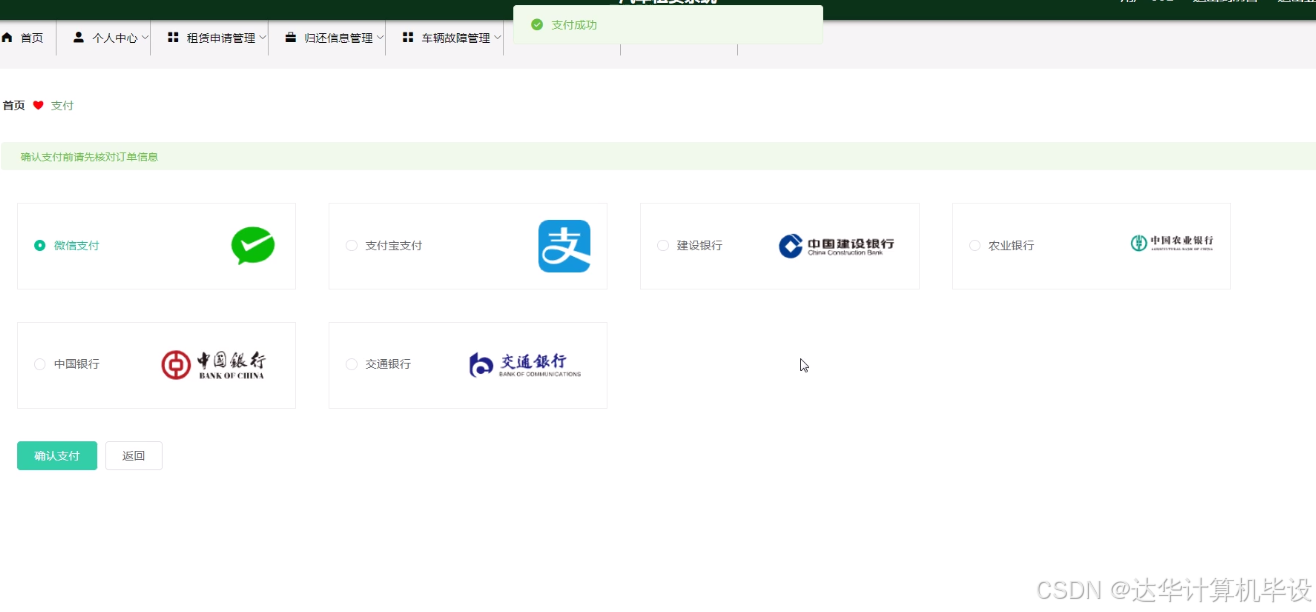The width and height of the screenshot is (1316, 612).
Task: Select the 支付宝支付 radio button
Action: [x=351, y=245]
